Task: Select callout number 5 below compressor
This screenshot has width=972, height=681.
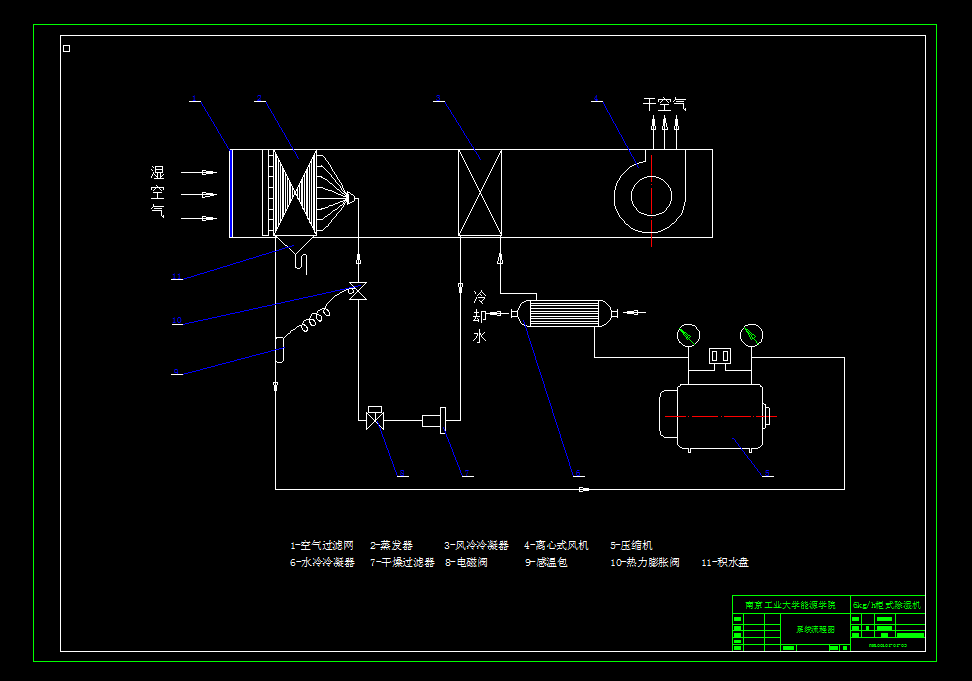Action: pyautogui.click(x=767, y=473)
